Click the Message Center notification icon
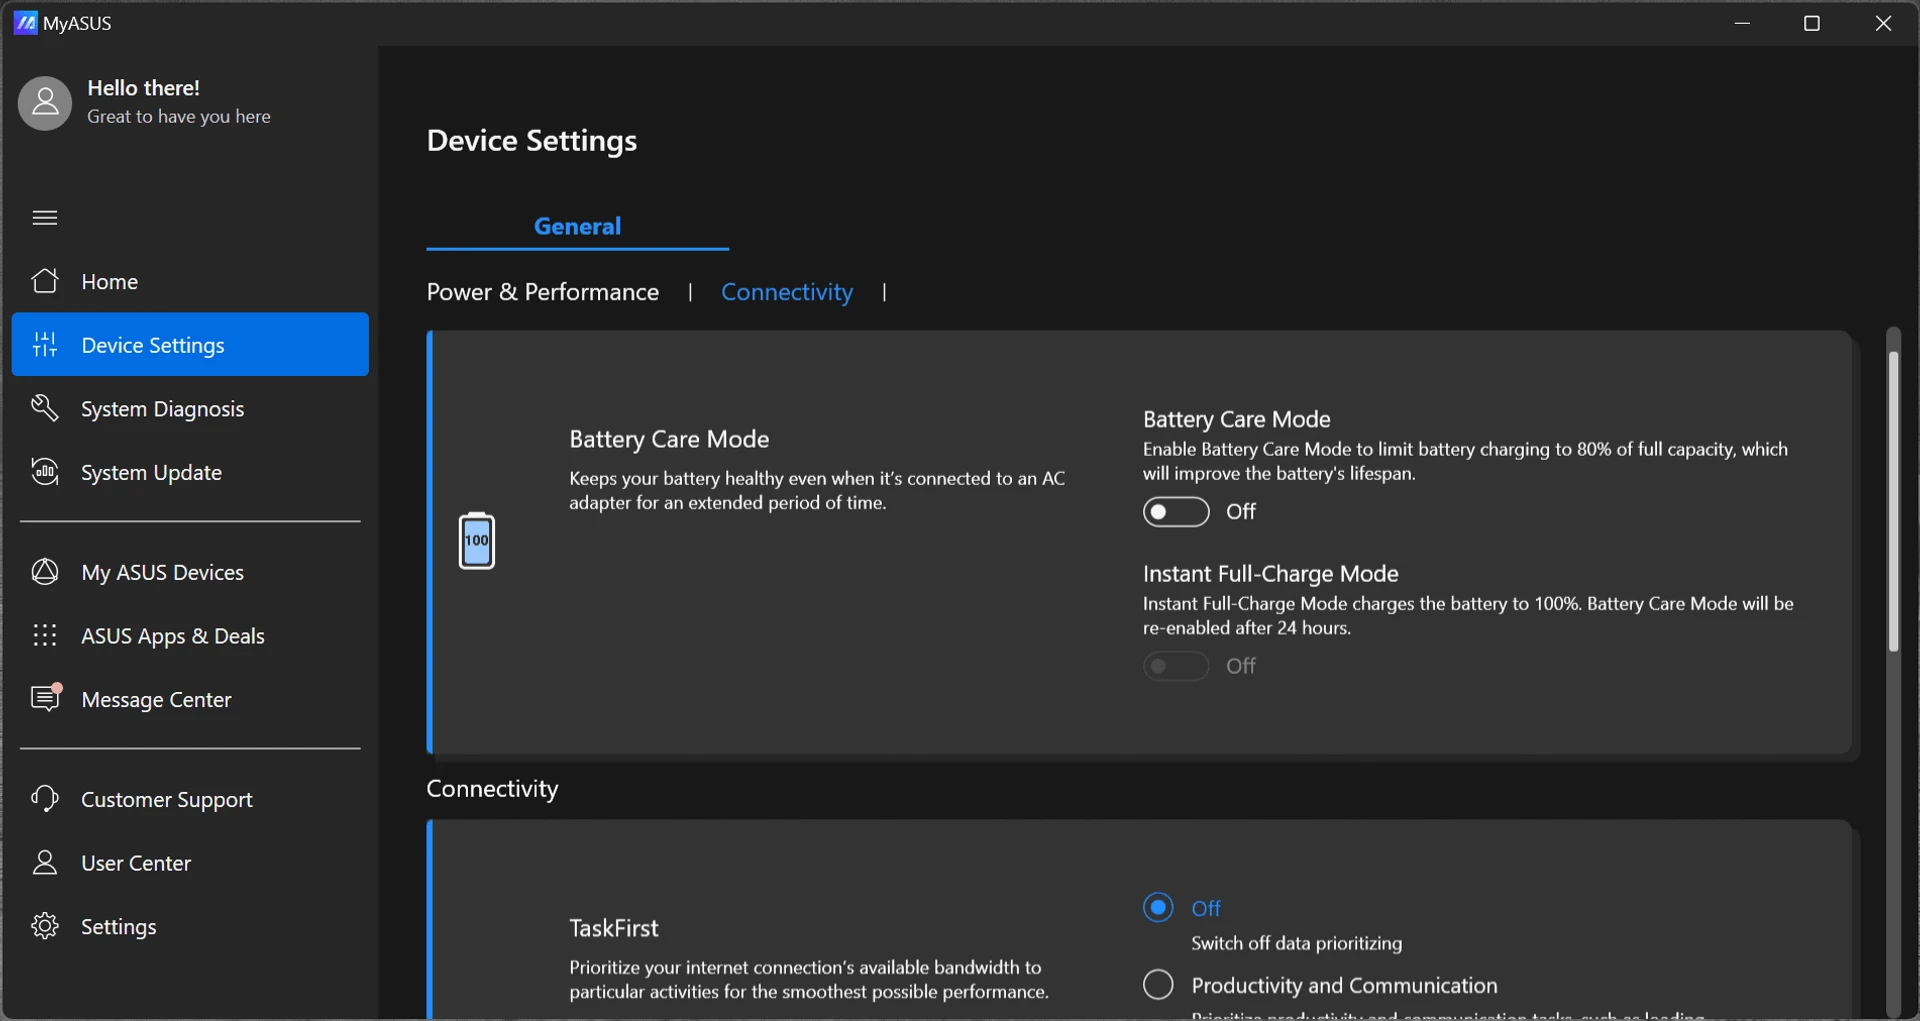Viewport: 1920px width, 1021px height. click(46, 697)
